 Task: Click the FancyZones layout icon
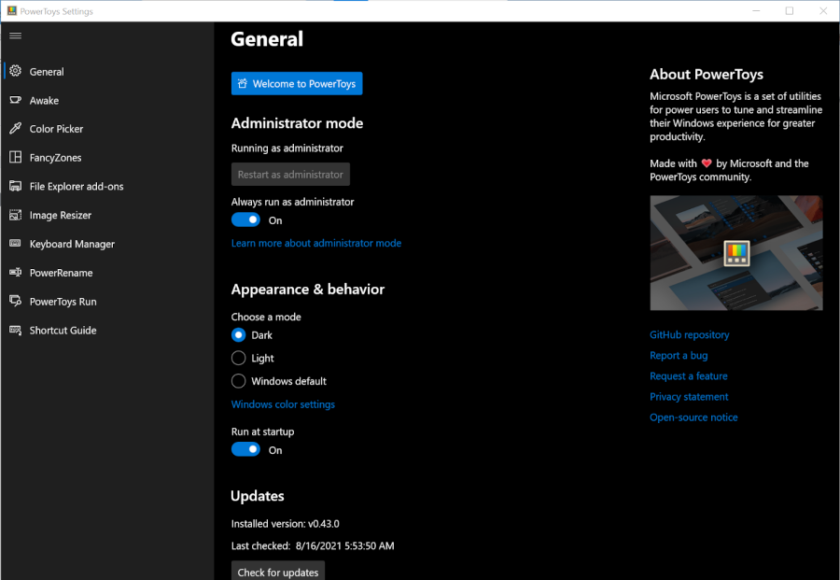[16, 157]
